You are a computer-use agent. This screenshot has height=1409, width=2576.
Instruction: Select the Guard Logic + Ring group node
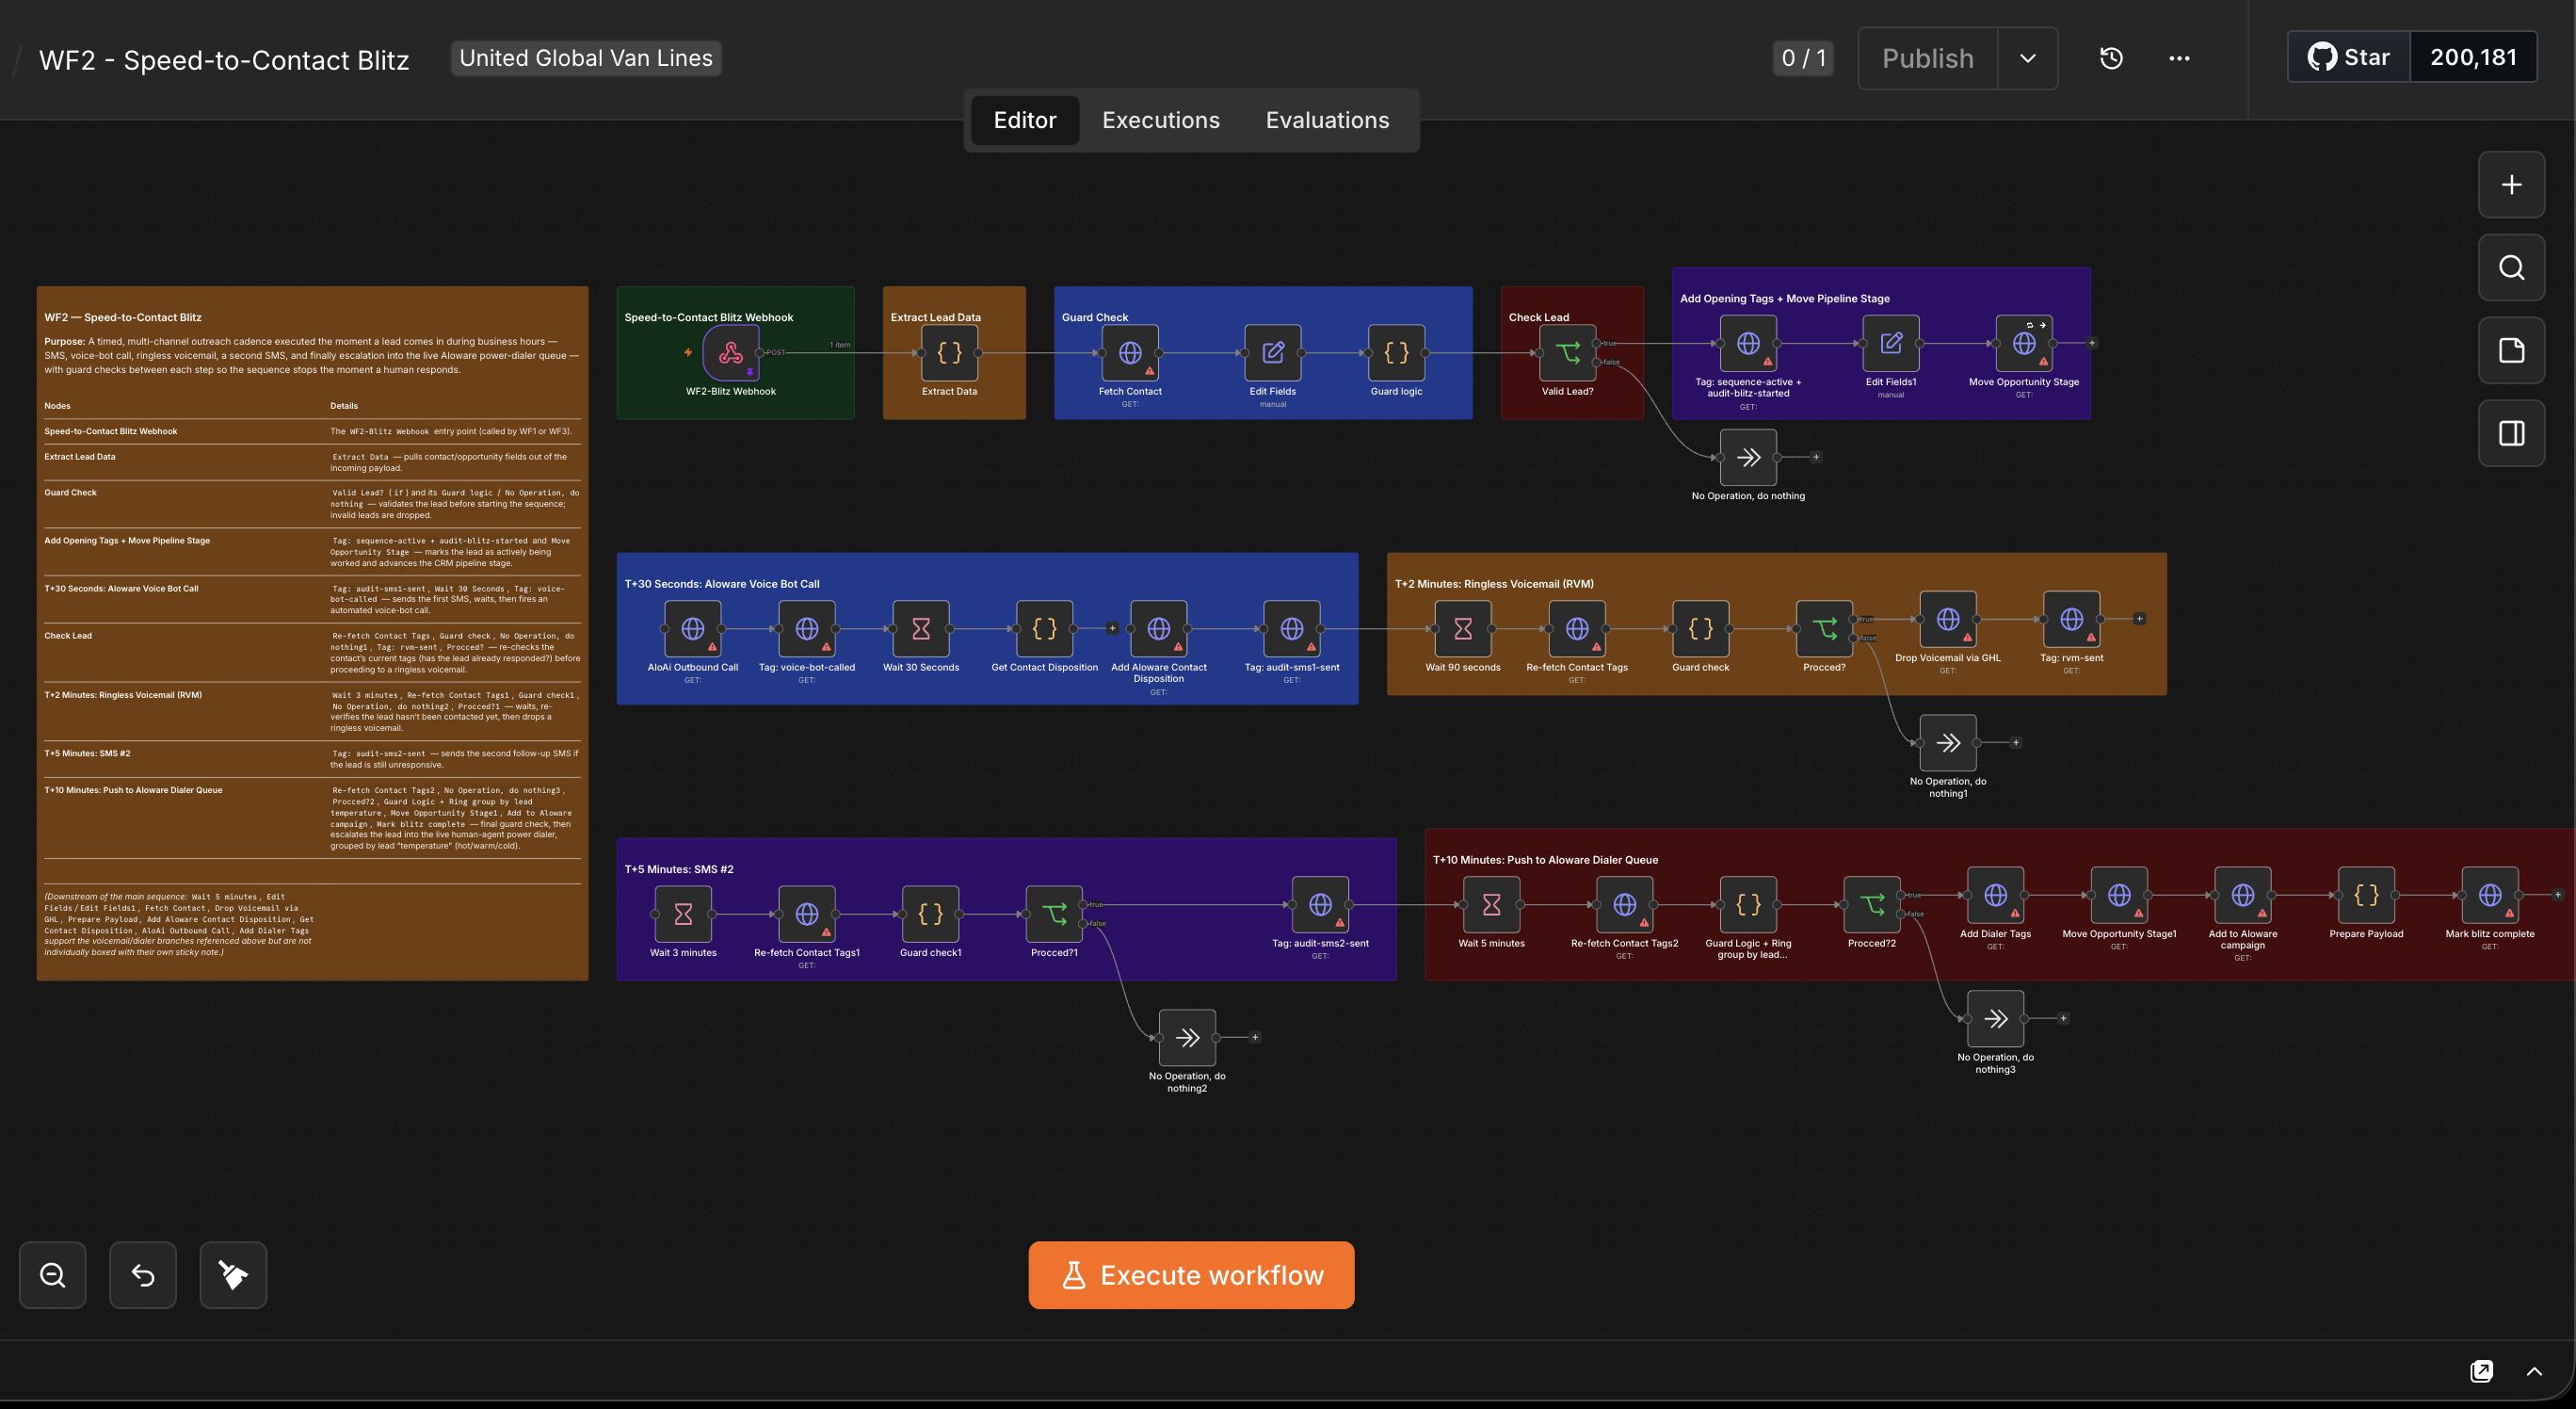[1748, 905]
